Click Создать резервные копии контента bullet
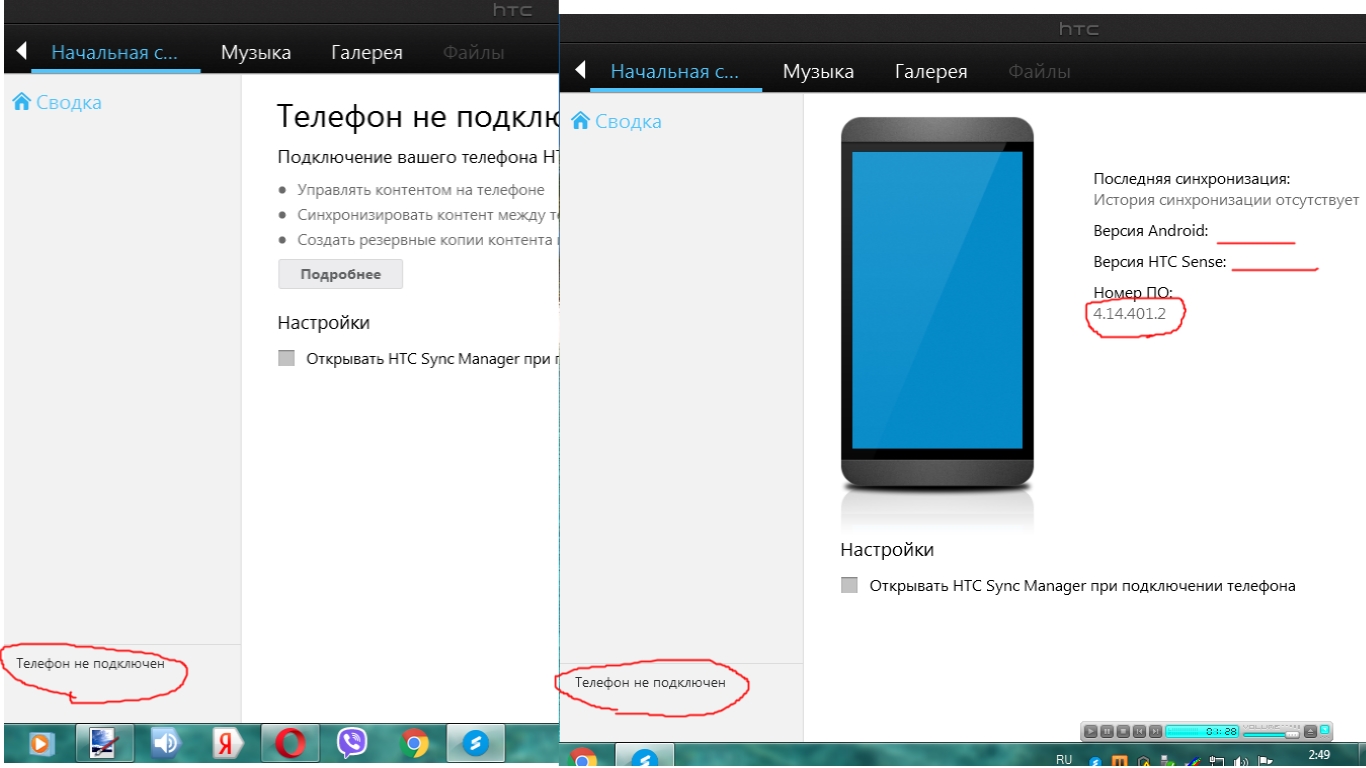The image size is (1366, 768). pos(427,240)
